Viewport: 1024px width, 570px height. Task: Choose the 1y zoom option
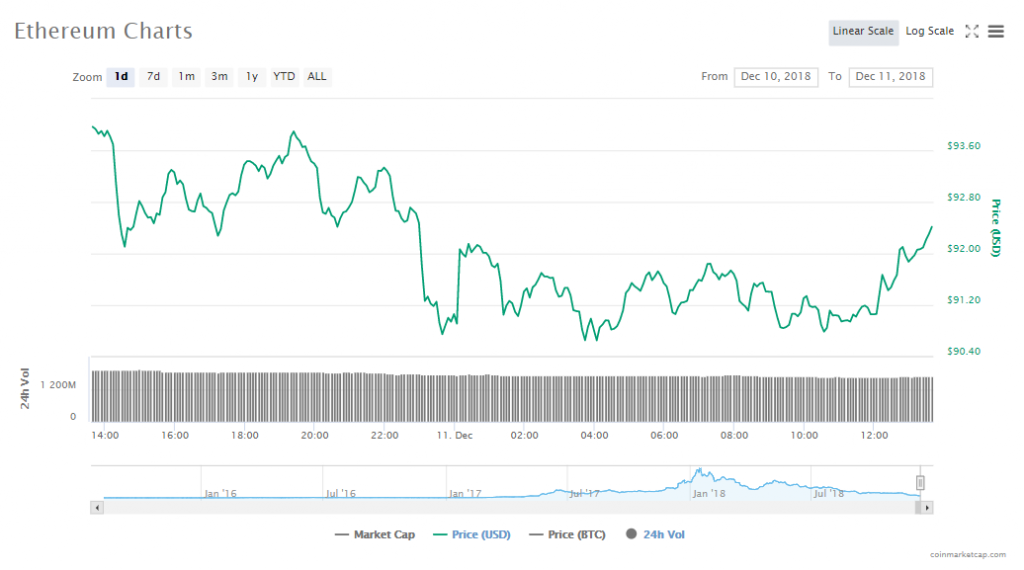(x=252, y=77)
